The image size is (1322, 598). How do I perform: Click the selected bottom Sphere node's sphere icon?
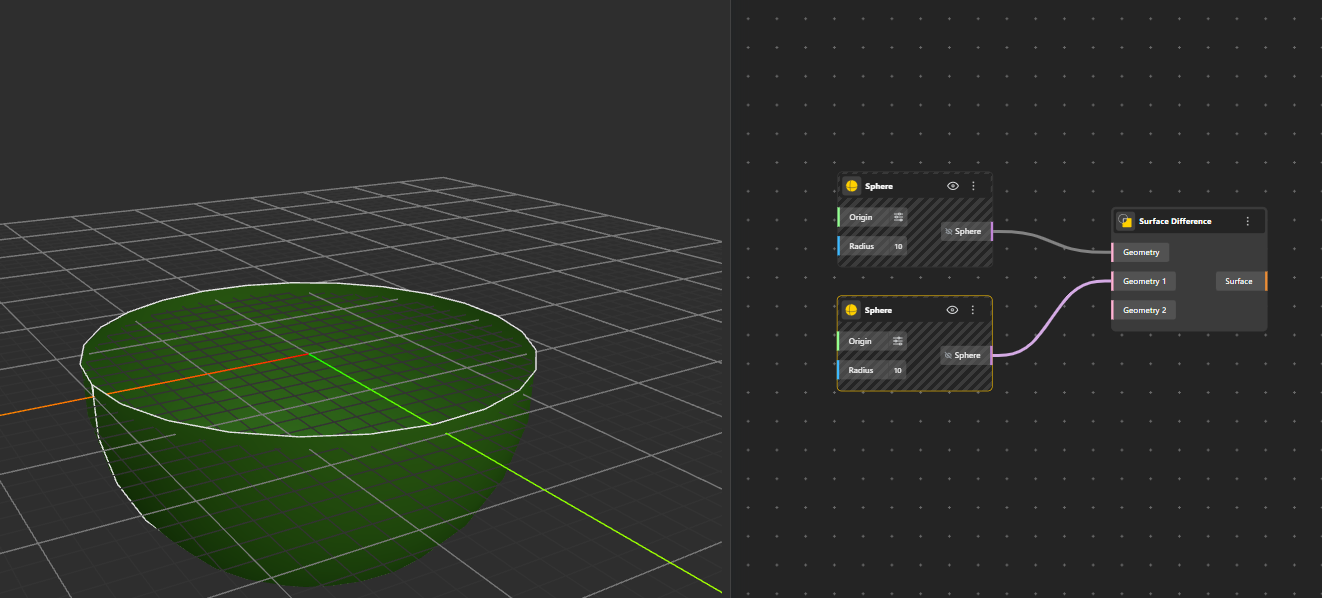click(x=851, y=310)
